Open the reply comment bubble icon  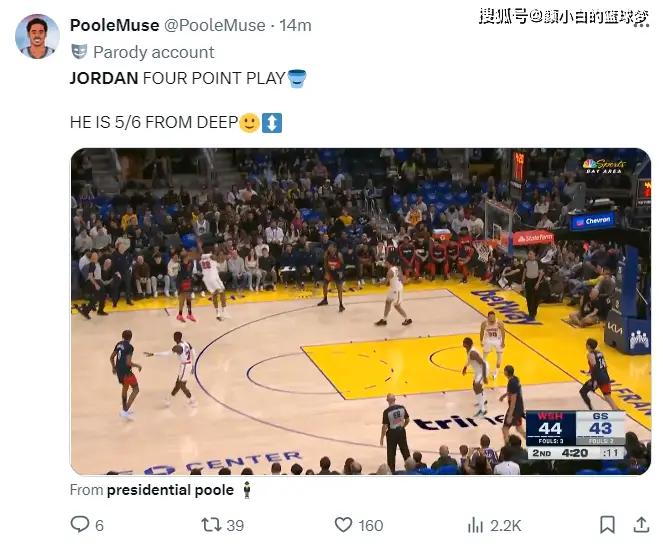[79, 524]
